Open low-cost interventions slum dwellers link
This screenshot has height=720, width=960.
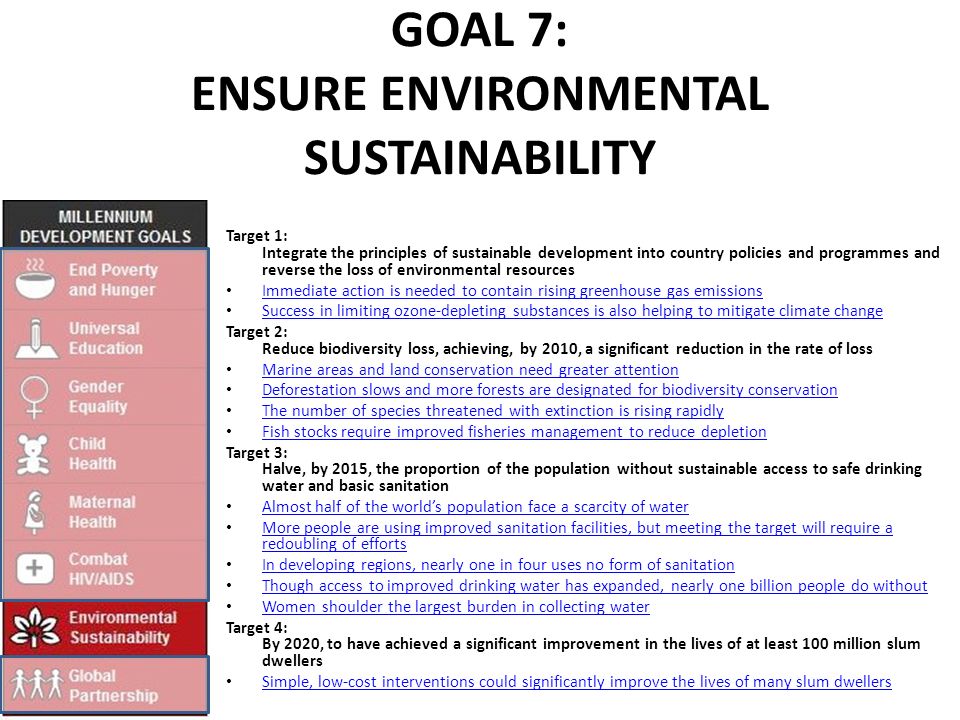(577, 682)
